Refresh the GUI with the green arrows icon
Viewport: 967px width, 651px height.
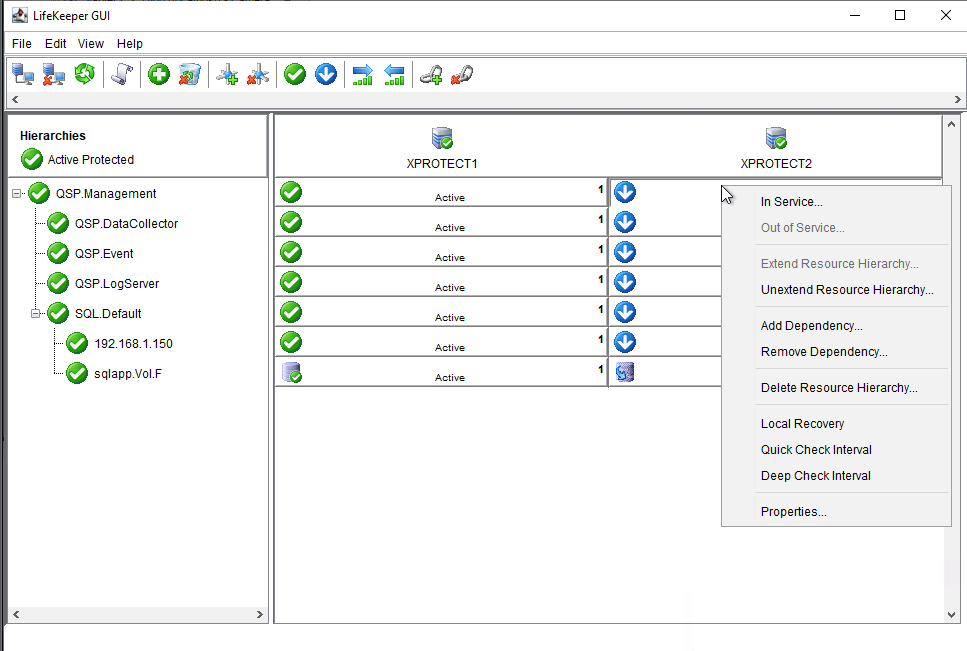(x=84, y=75)
